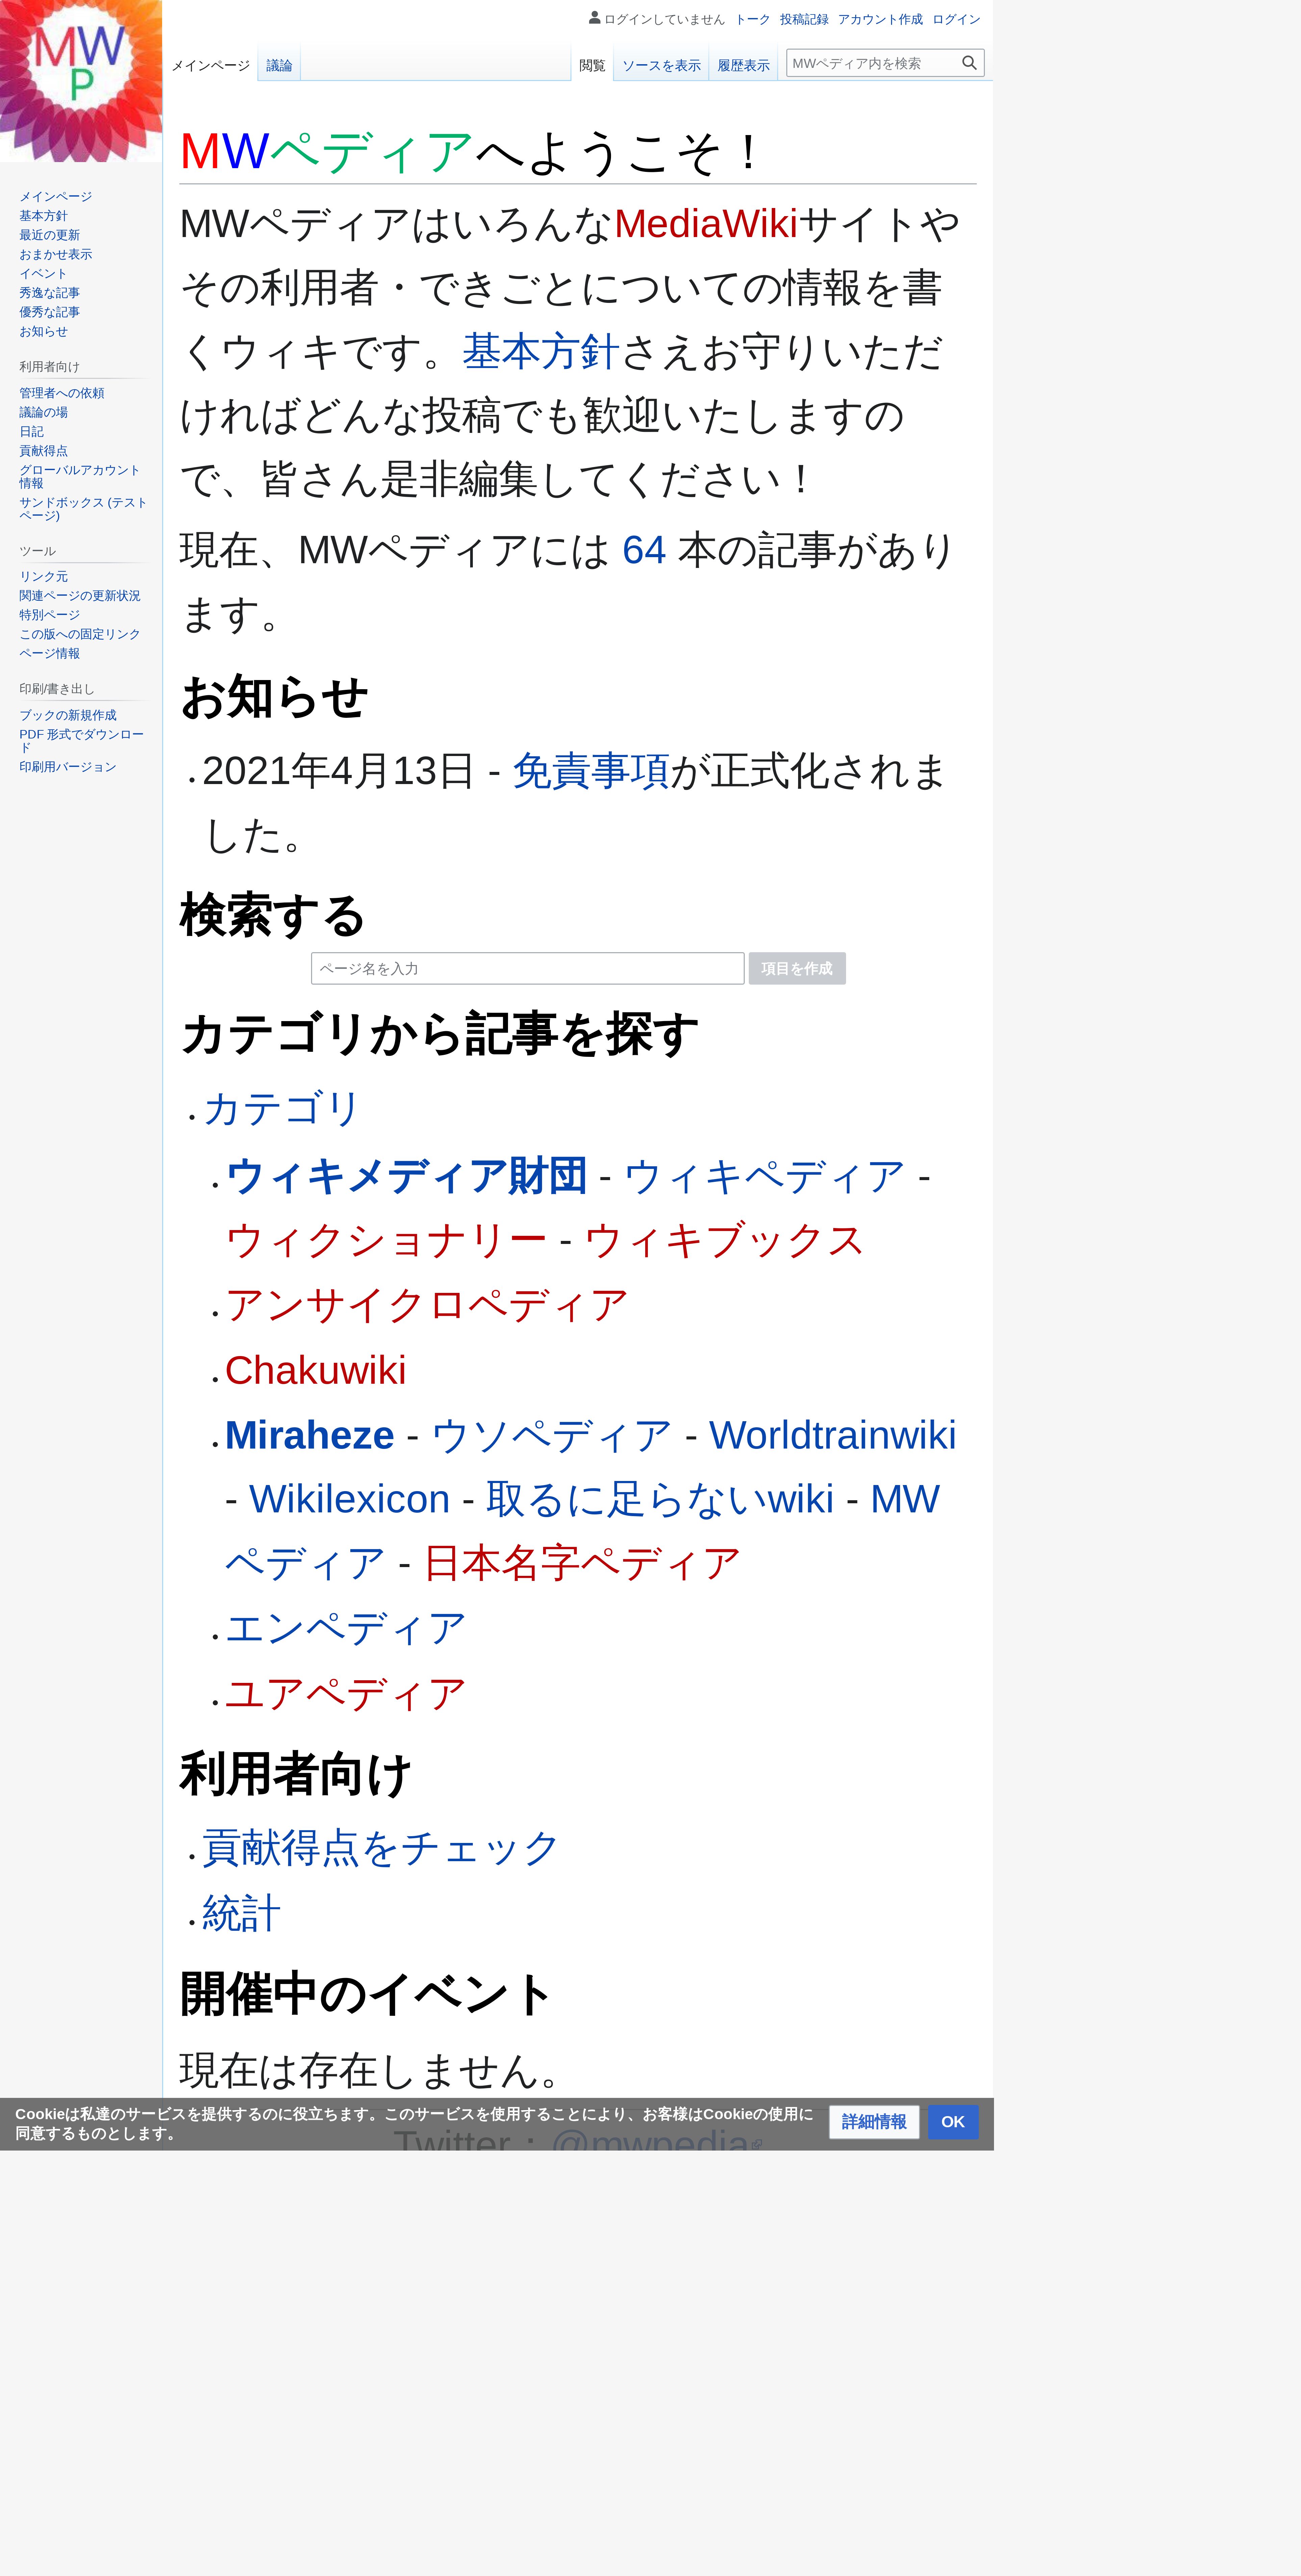The height and width of the screenshot is (2576, 1301).
Task: Click the ログイン link
Action: 956,19
